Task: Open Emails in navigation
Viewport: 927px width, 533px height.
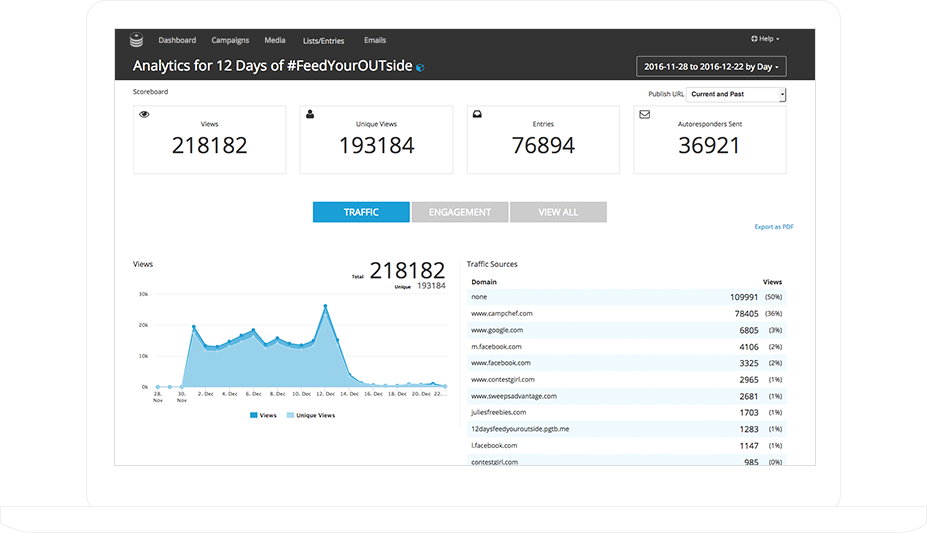Action: [375, 40]
